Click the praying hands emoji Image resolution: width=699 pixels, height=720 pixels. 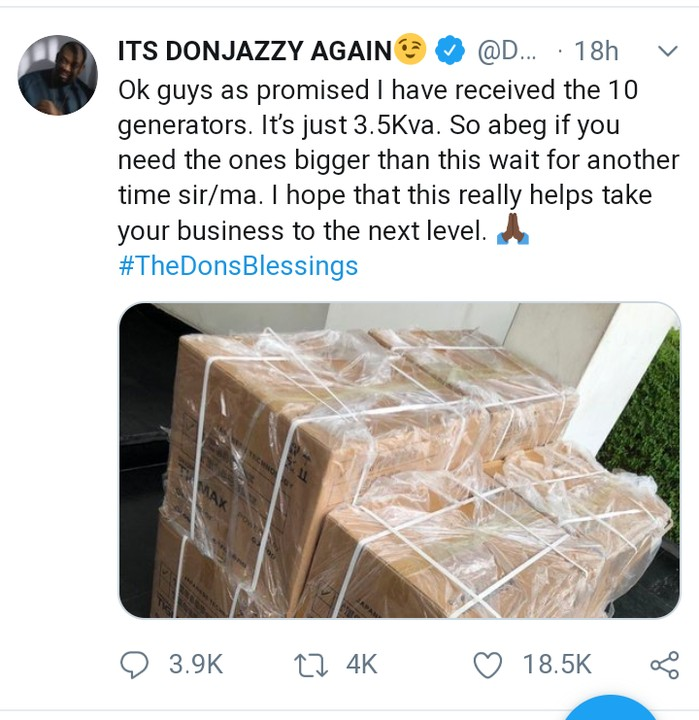tap(512, 231)
